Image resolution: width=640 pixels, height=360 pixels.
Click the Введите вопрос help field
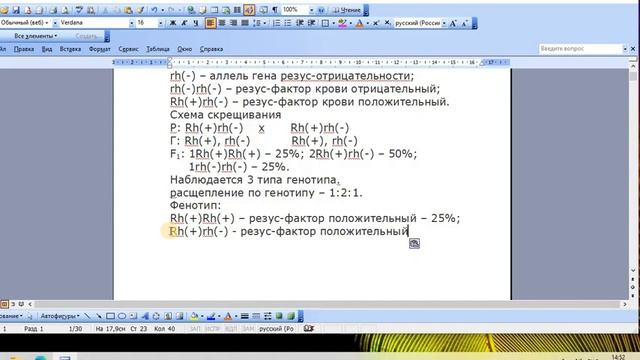580,49
